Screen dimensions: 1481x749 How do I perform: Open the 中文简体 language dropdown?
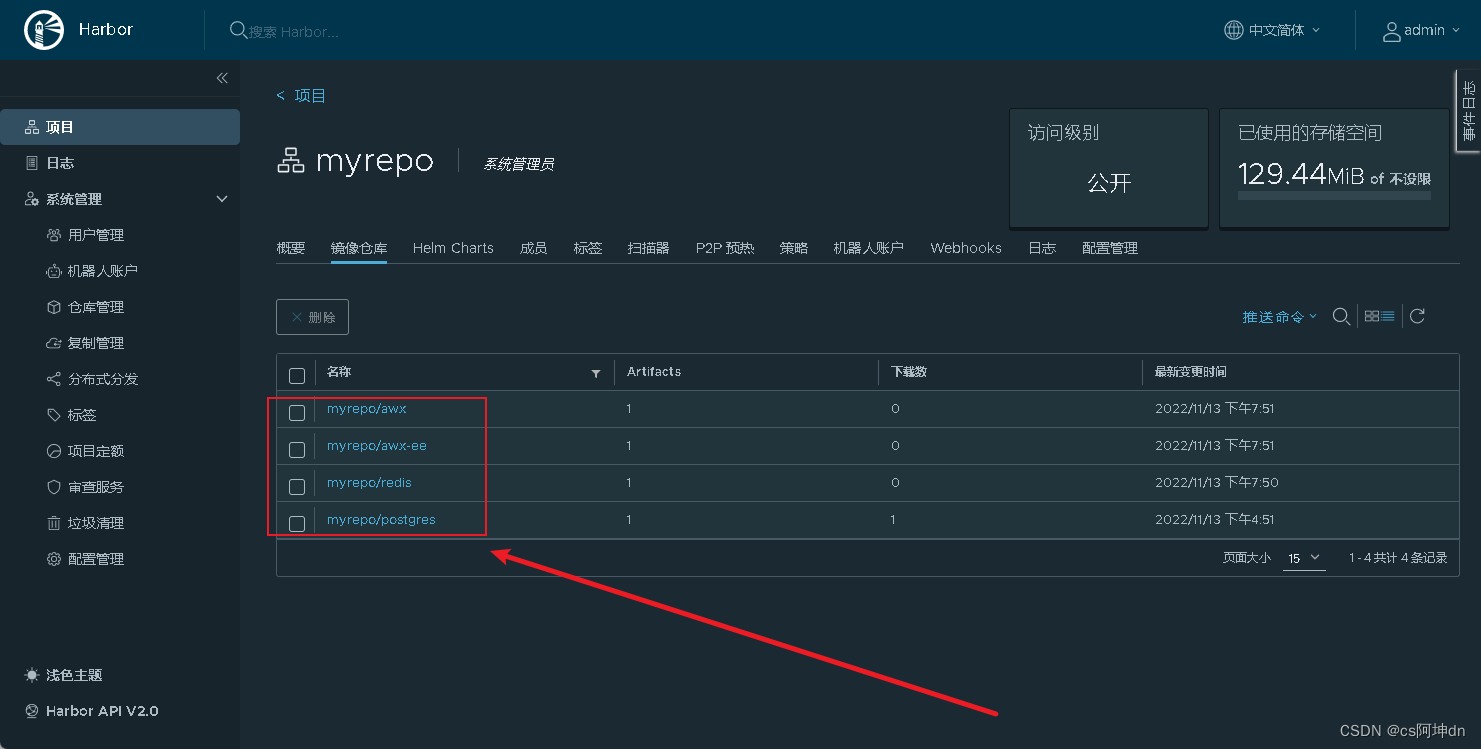1273,30
